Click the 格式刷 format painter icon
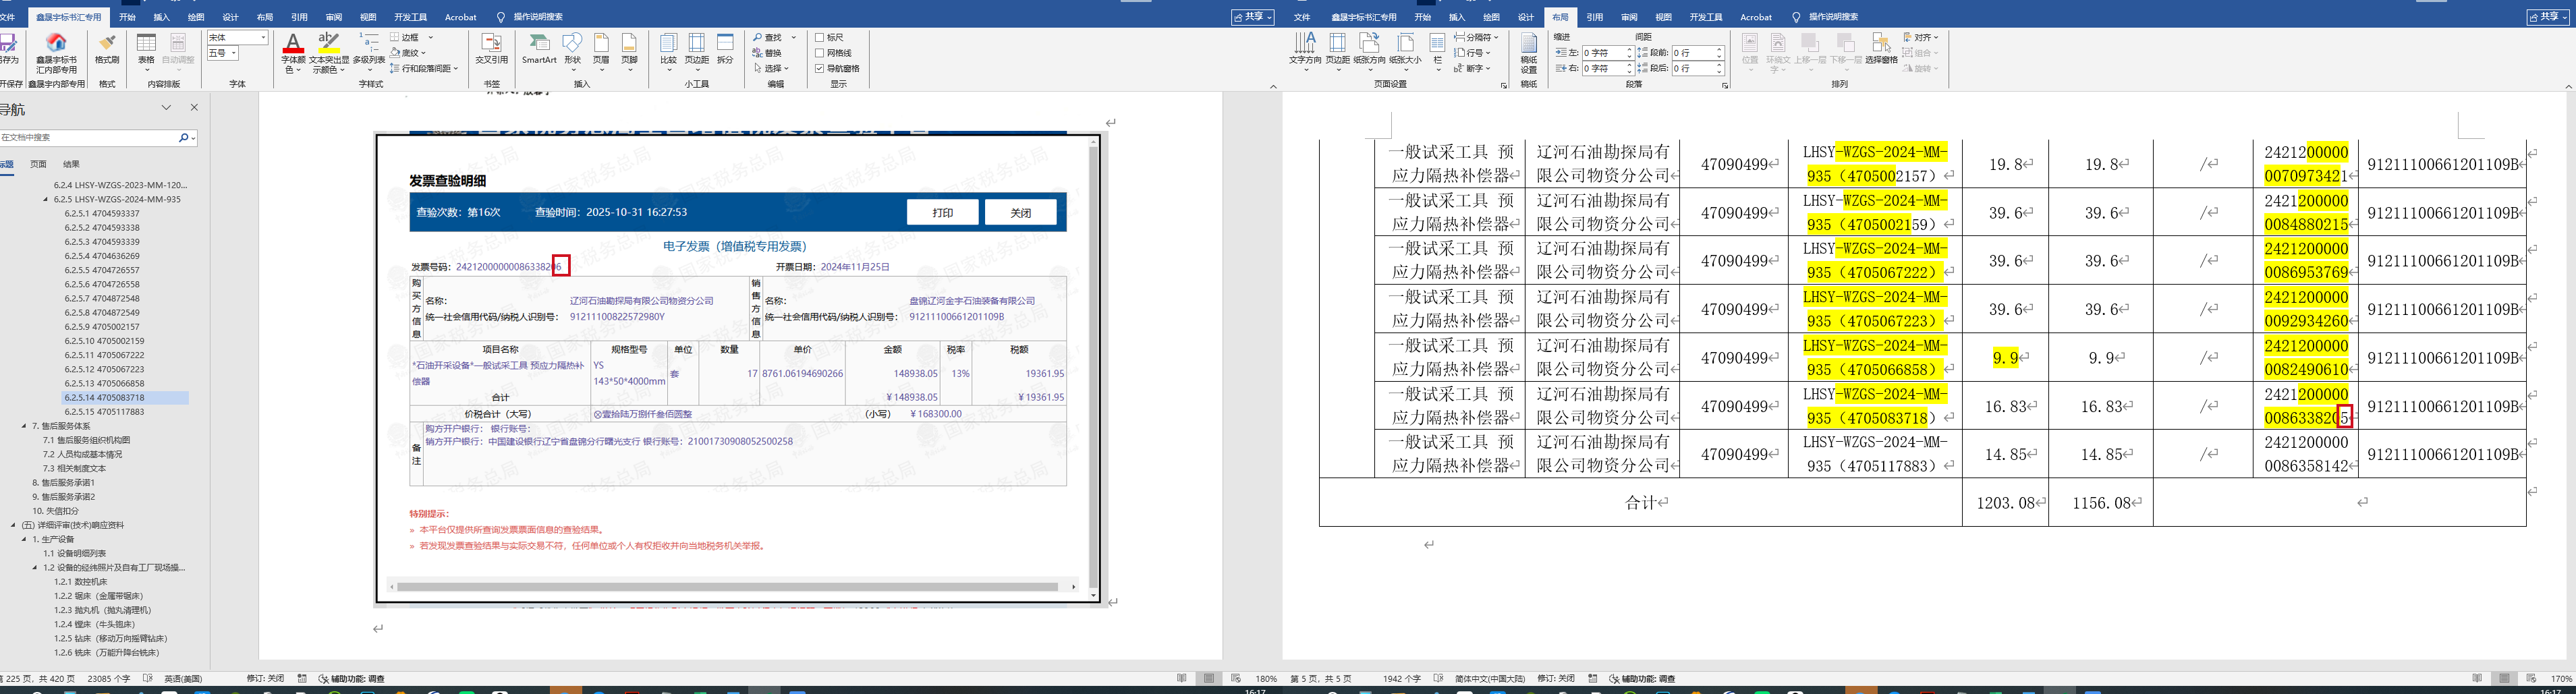 (107, 47)
